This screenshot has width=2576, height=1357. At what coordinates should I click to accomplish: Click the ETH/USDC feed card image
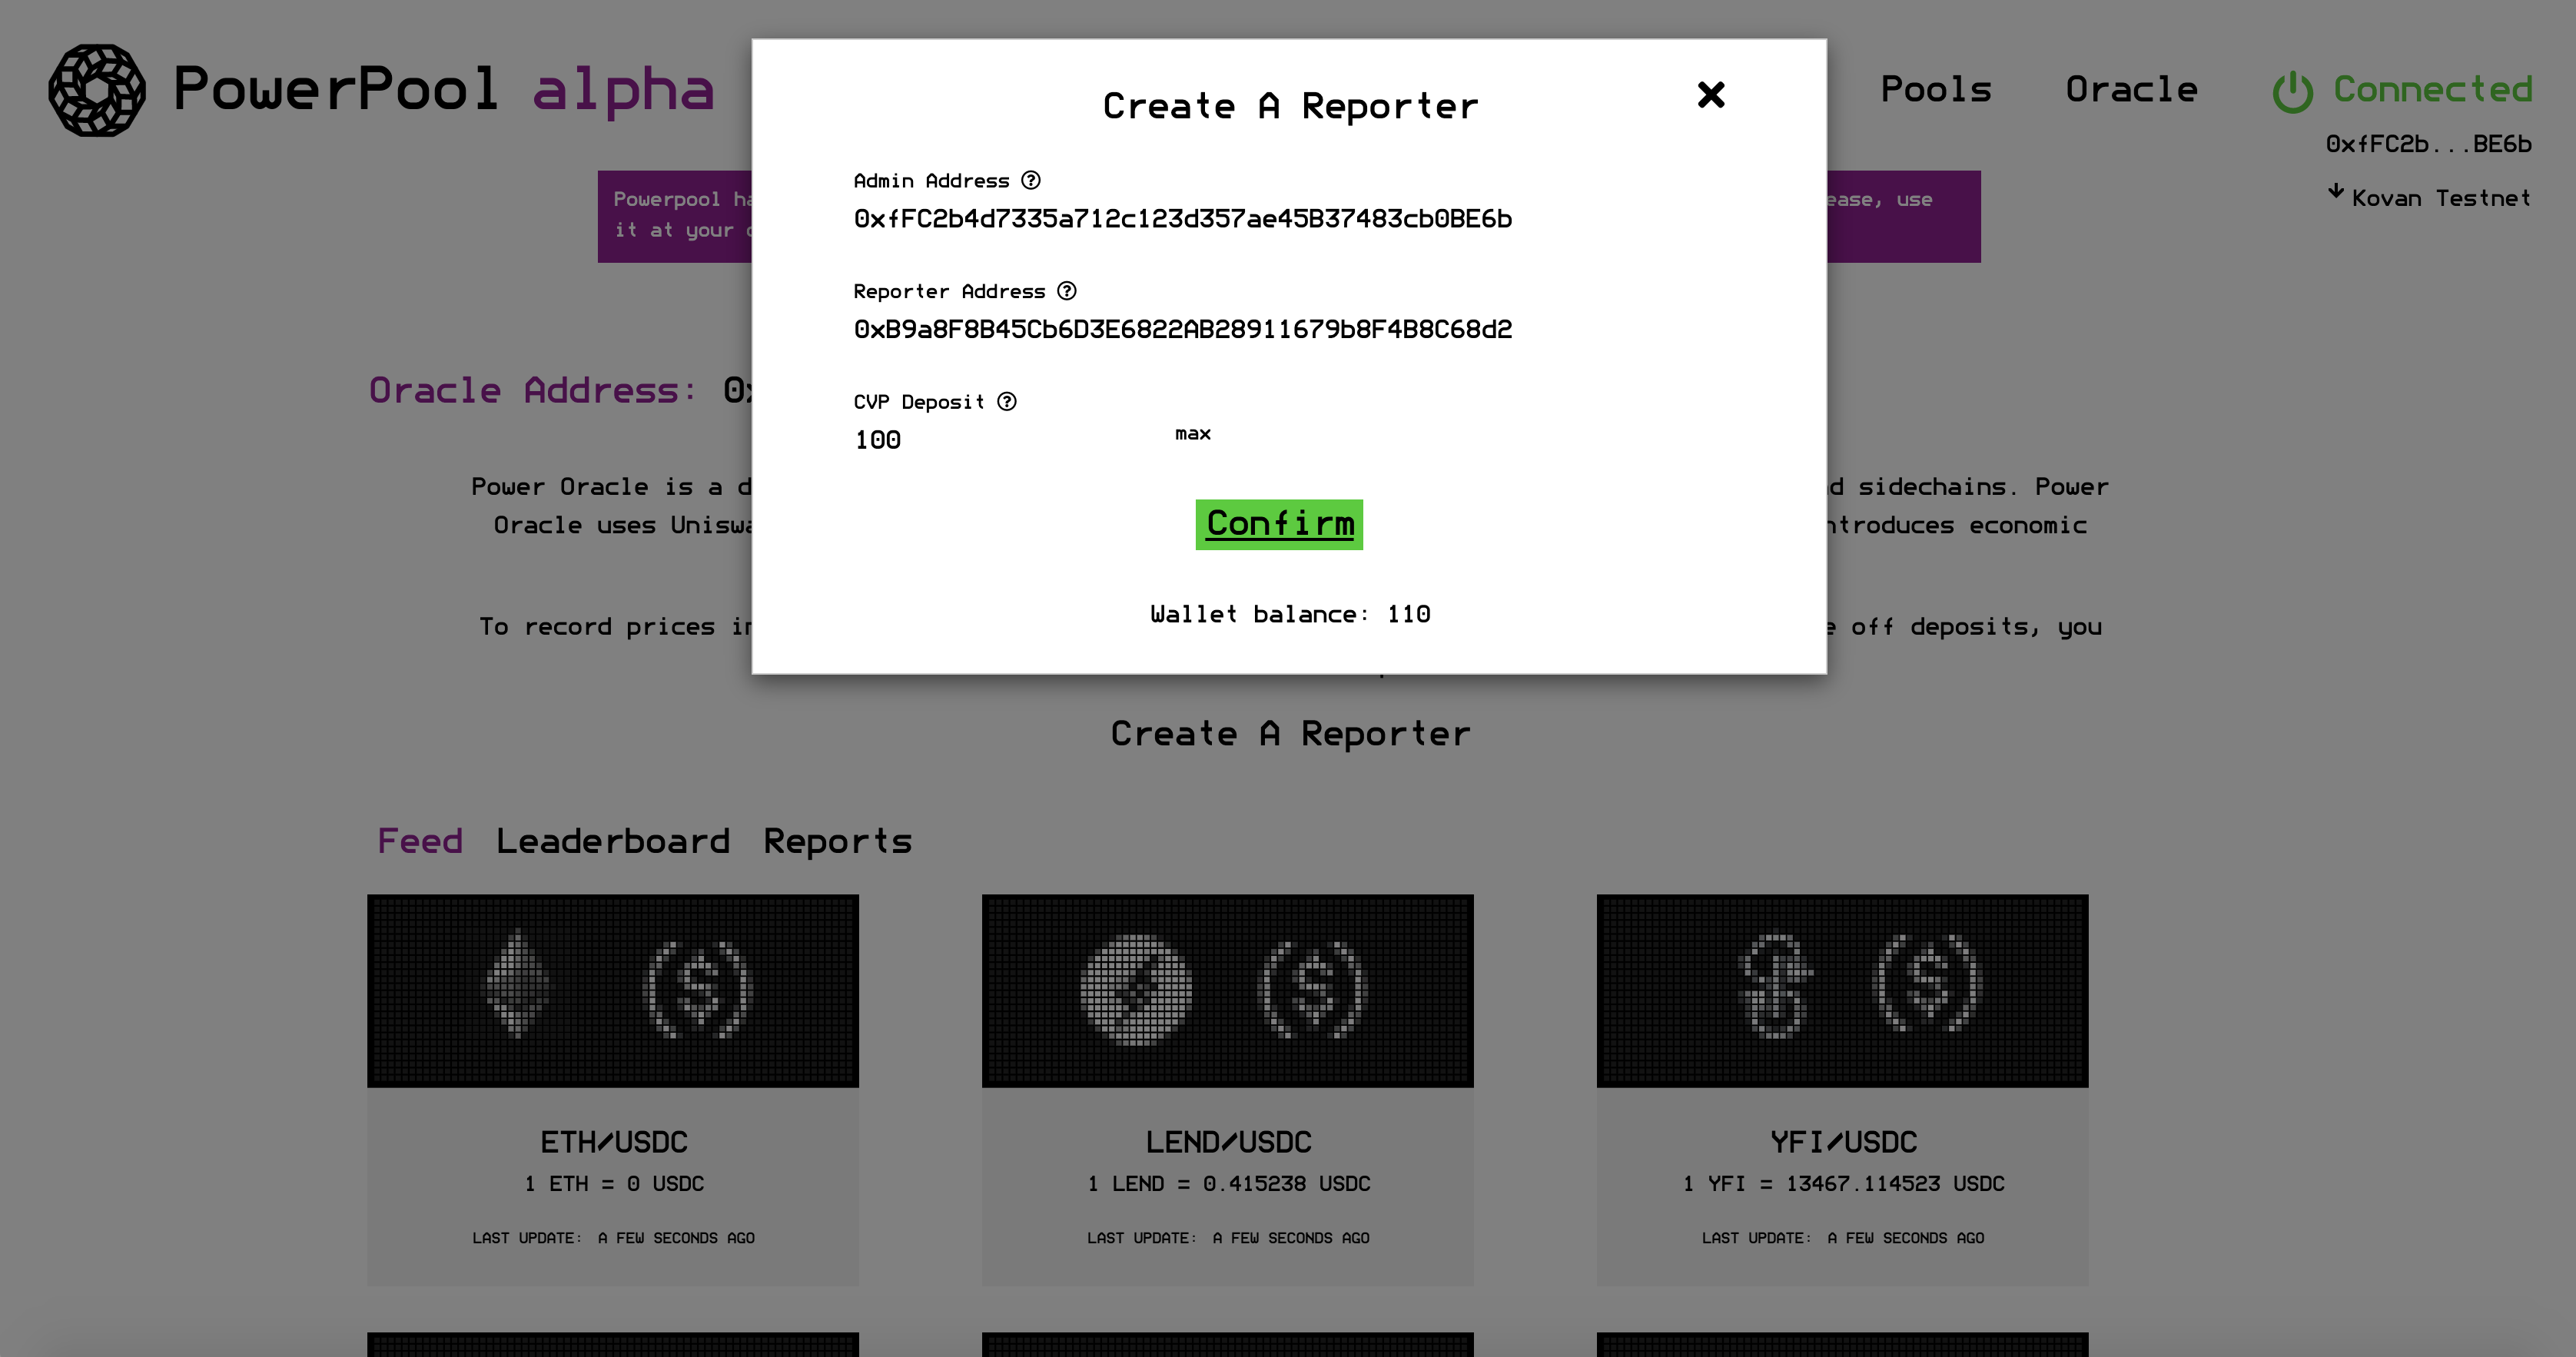[x=613, y=991]
